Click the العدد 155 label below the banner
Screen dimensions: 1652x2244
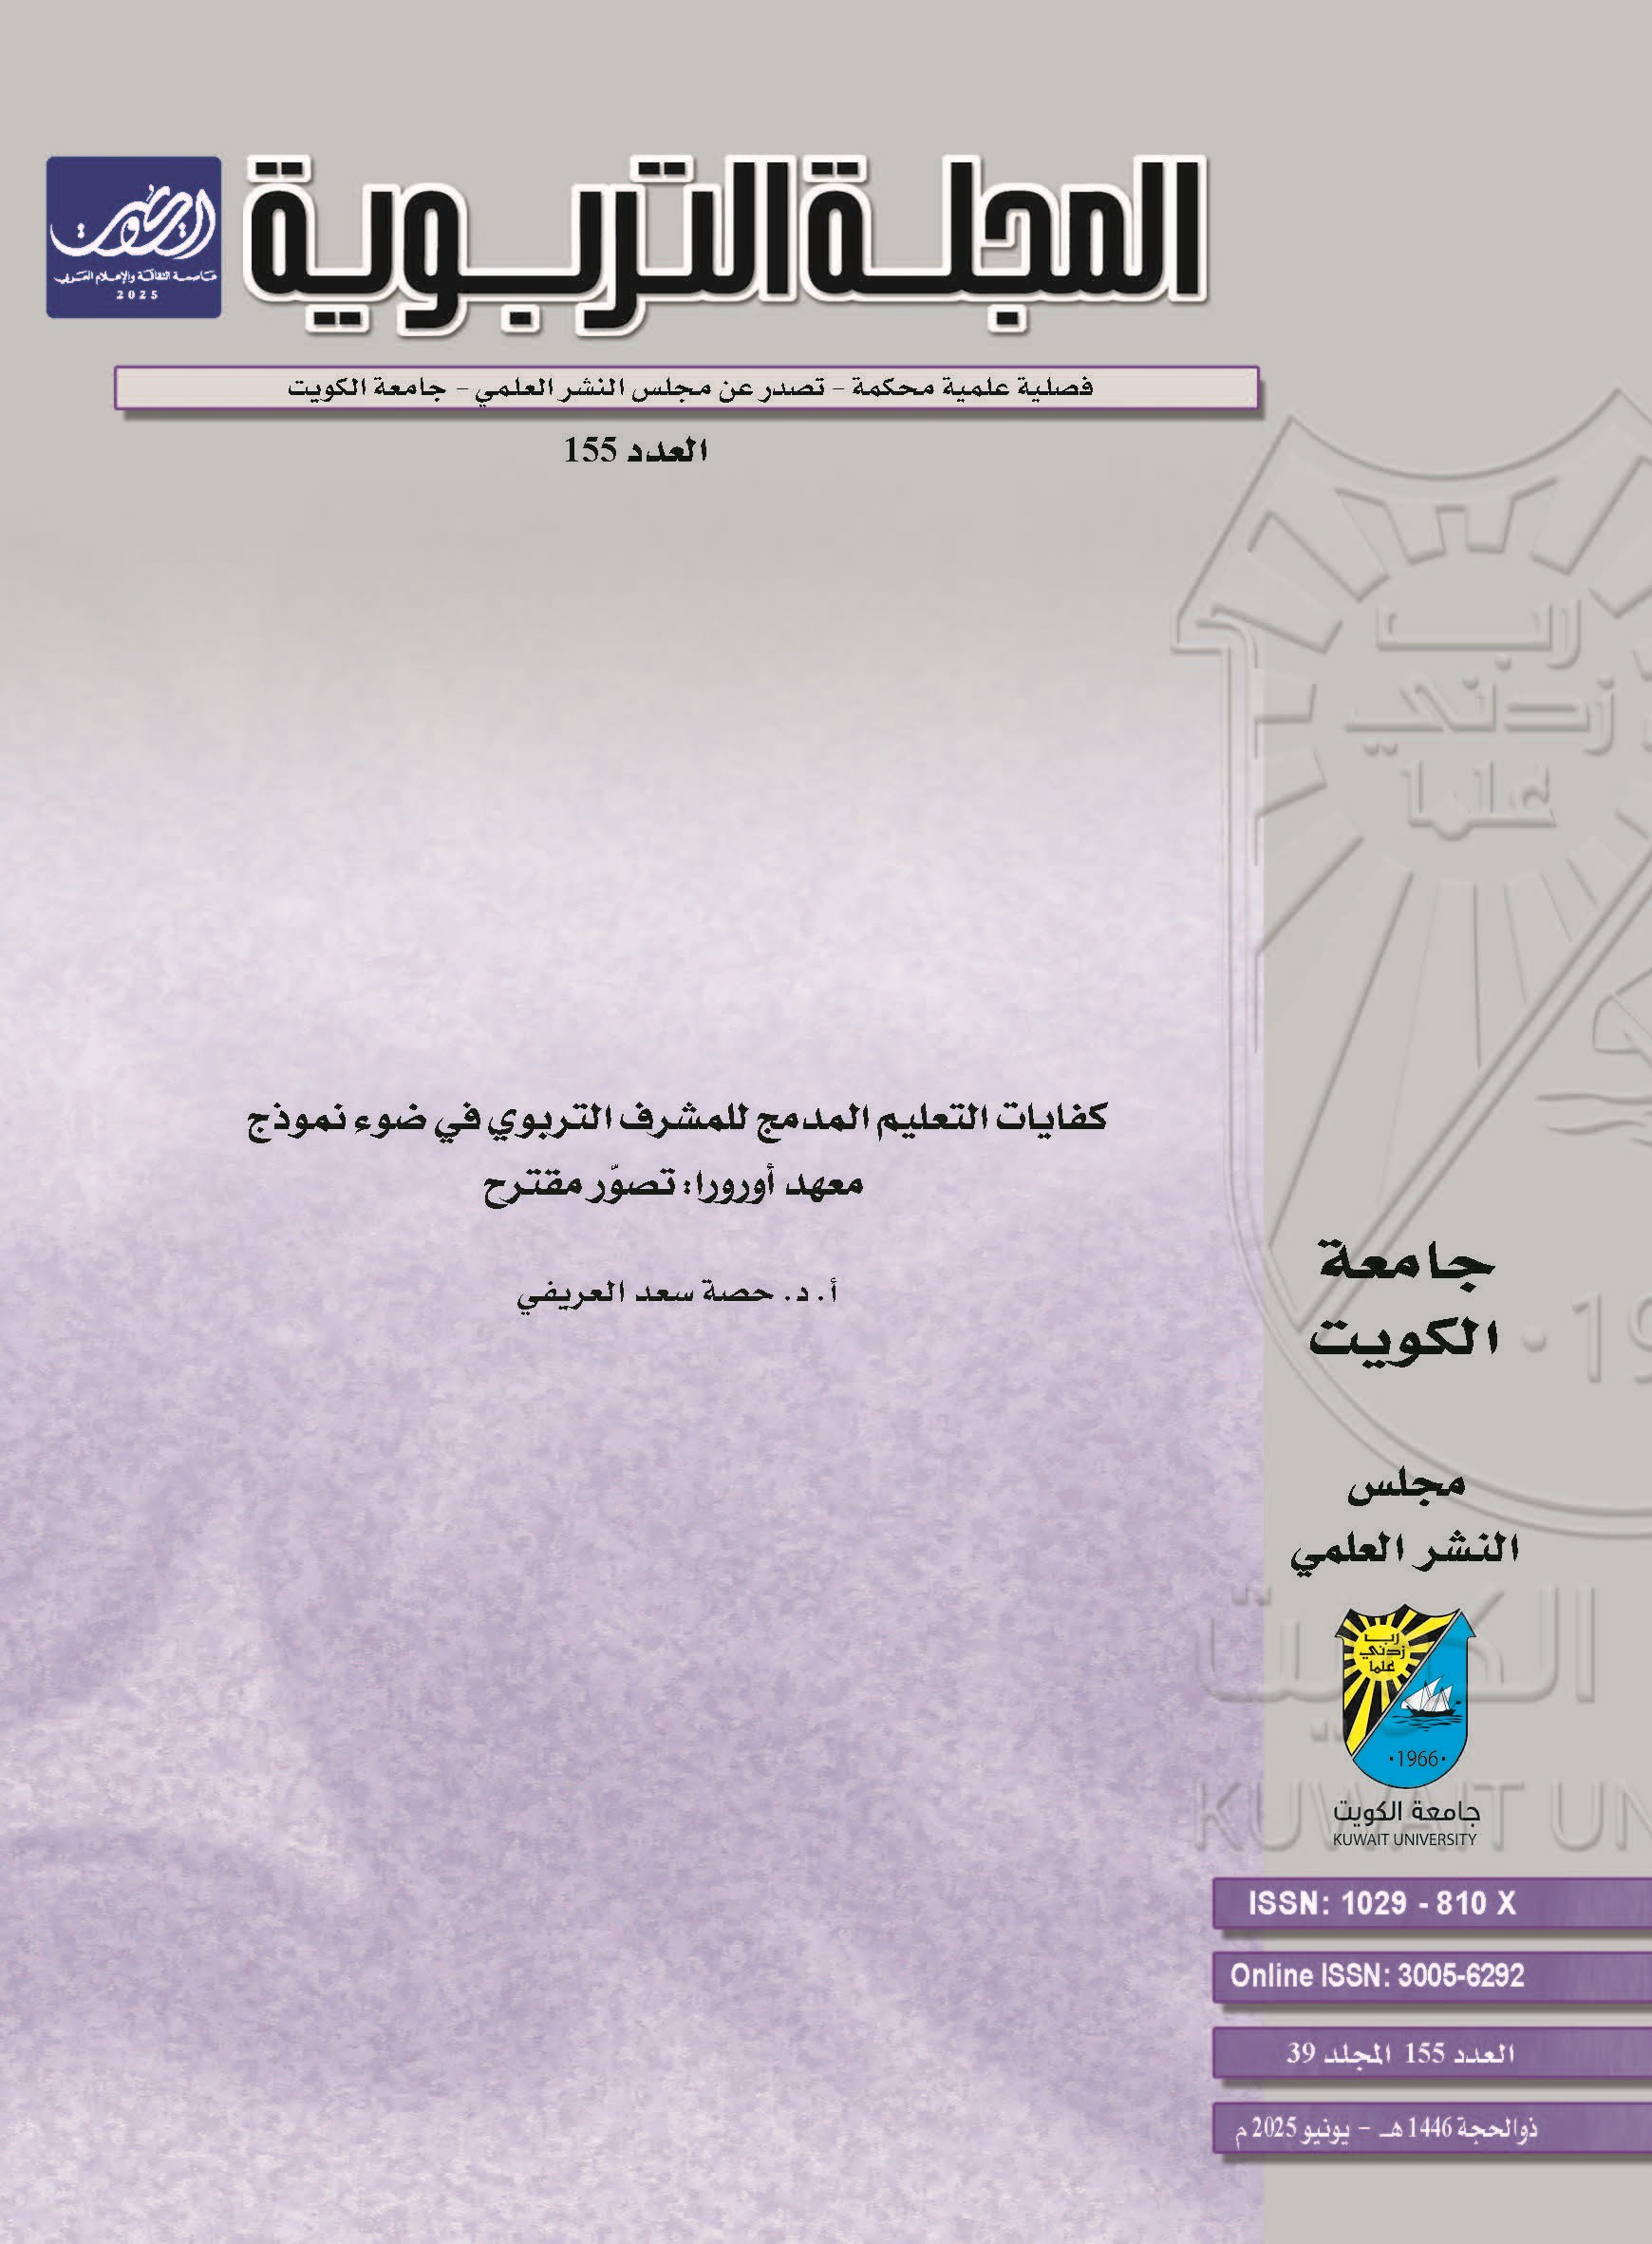pos(636,452)
